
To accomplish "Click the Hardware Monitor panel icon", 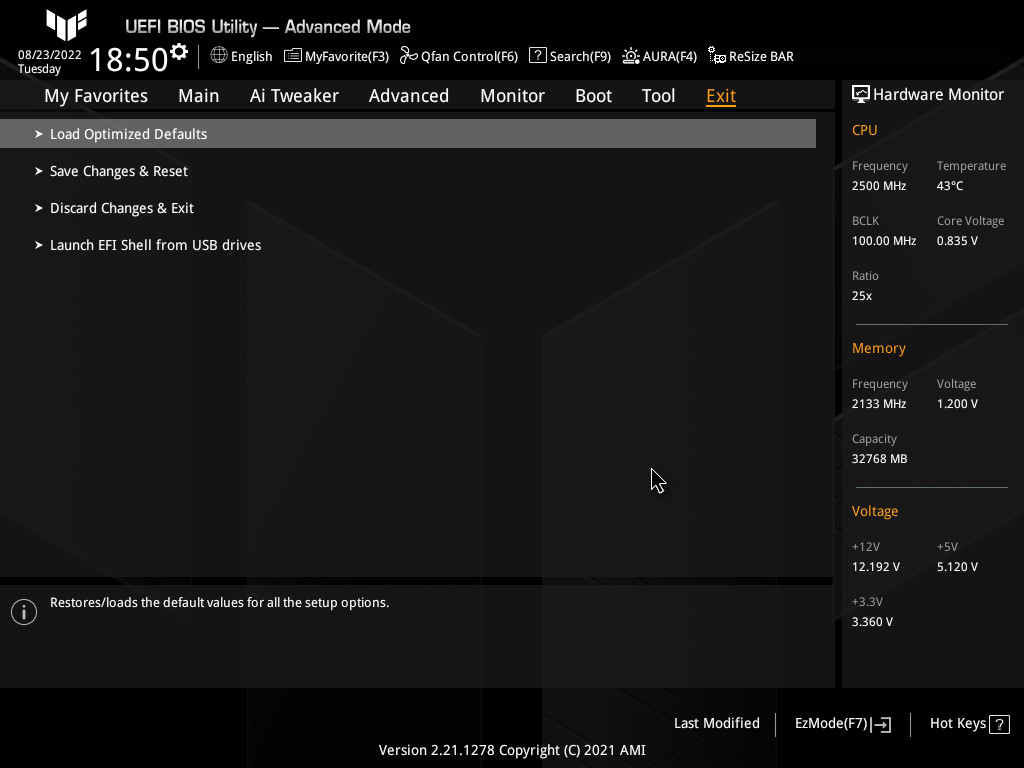I will click(861, 93).
